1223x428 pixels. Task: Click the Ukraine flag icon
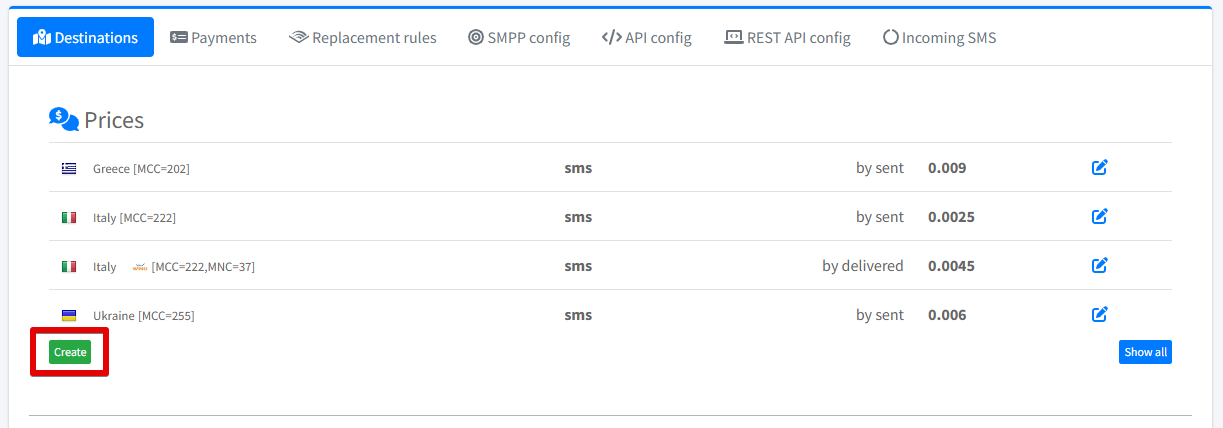69,316
